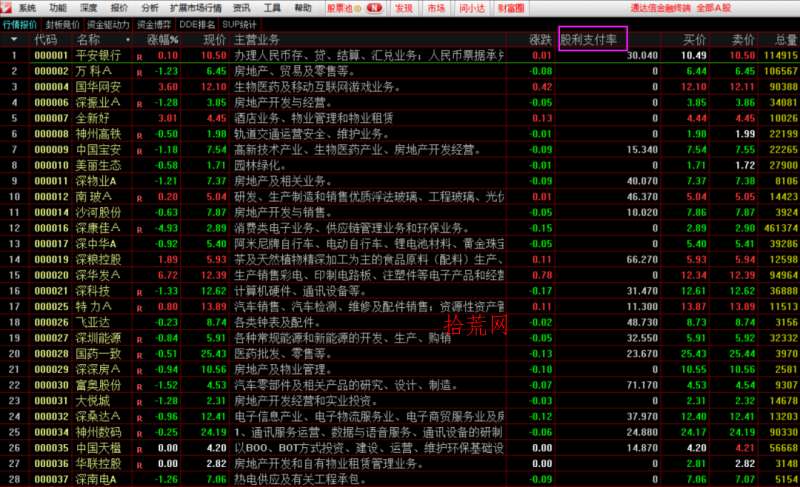Switch to the SUP统计 tab
800x487 pixels.
[239, 24]
